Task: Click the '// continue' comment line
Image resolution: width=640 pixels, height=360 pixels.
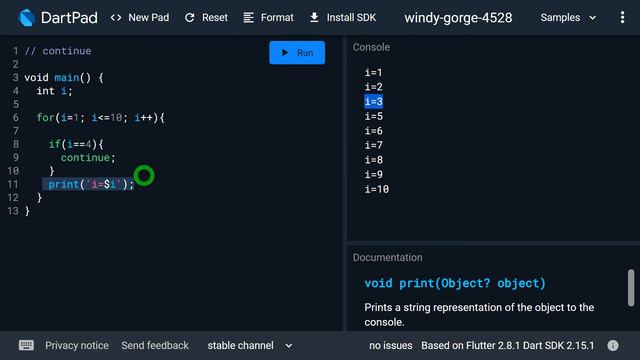Action: [58, 51]
